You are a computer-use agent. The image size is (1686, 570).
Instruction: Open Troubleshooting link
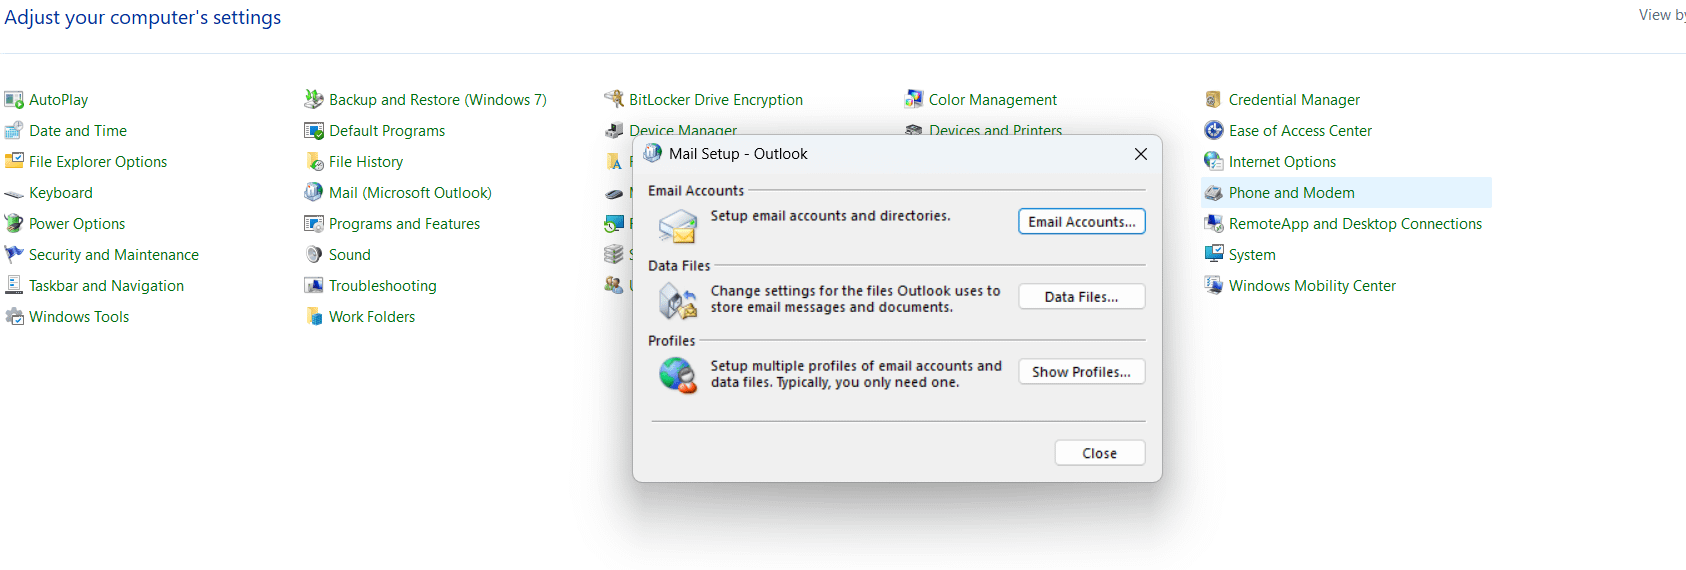[383, 286]
